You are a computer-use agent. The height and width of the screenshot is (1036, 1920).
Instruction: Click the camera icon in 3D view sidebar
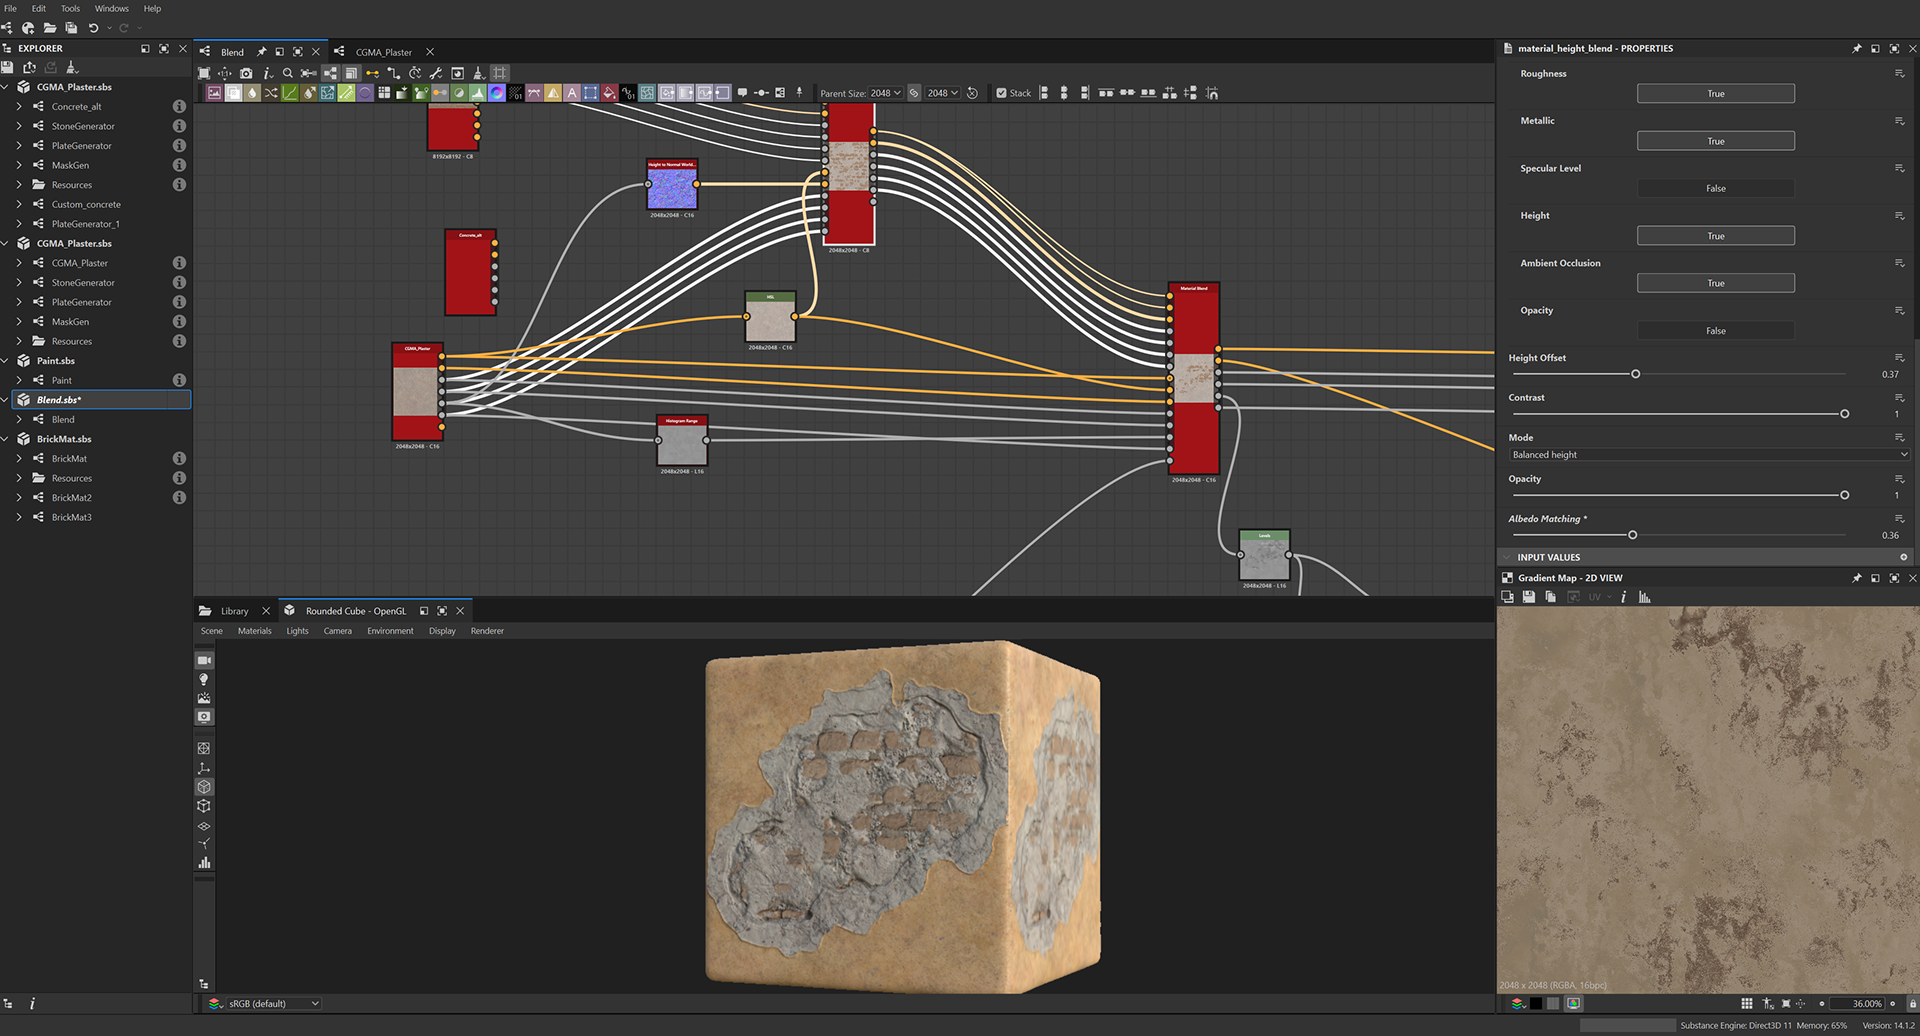(x=204, y=660)
